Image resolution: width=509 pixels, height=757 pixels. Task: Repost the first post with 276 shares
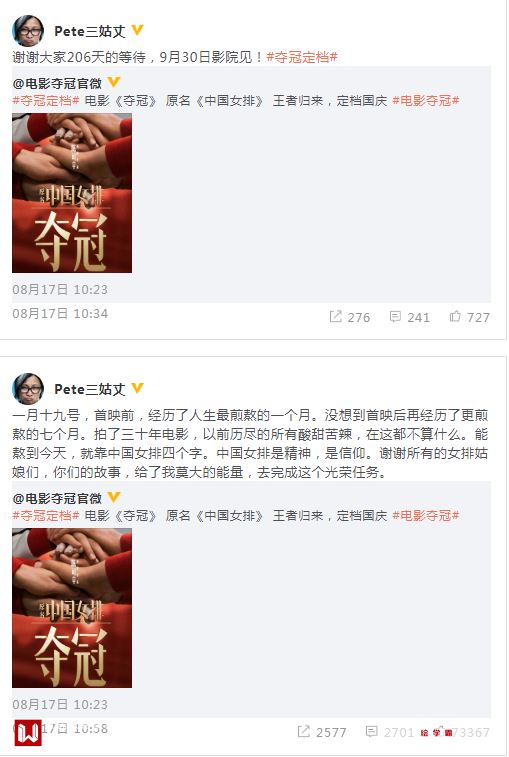pyautogui.click(x=350, y=317)
